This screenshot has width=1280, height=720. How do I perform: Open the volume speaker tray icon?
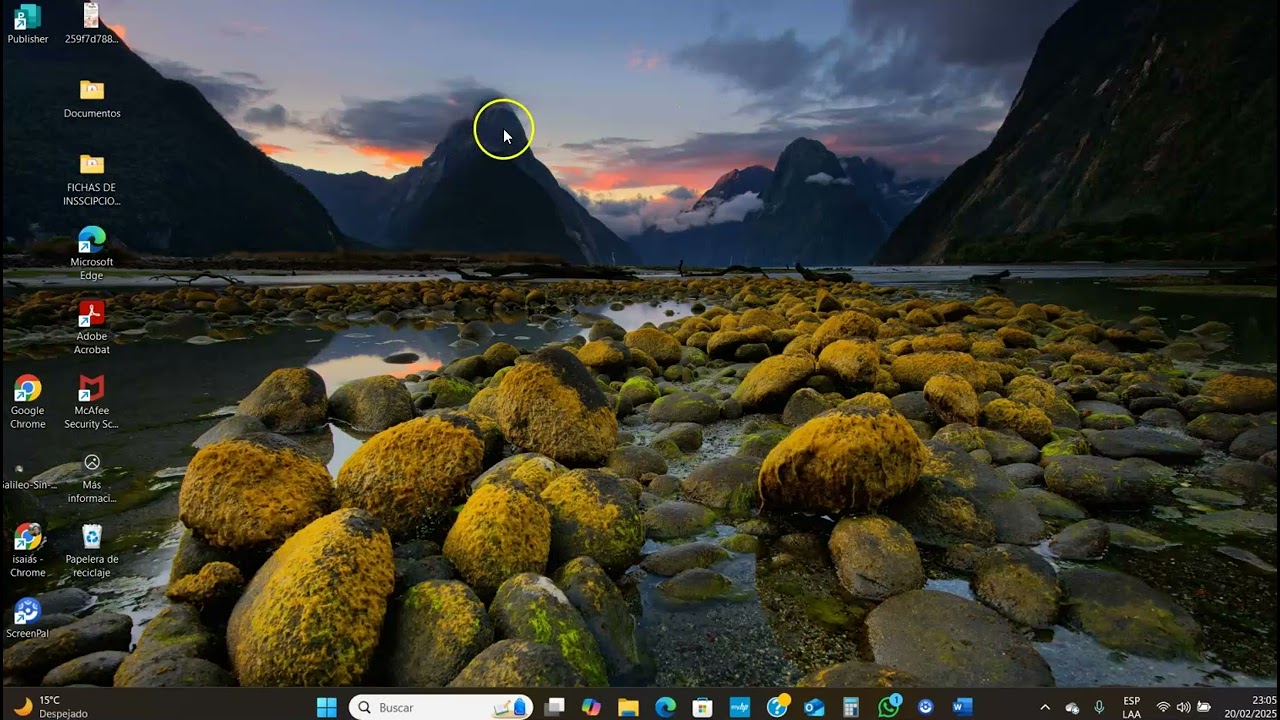tap(1184, 707)
